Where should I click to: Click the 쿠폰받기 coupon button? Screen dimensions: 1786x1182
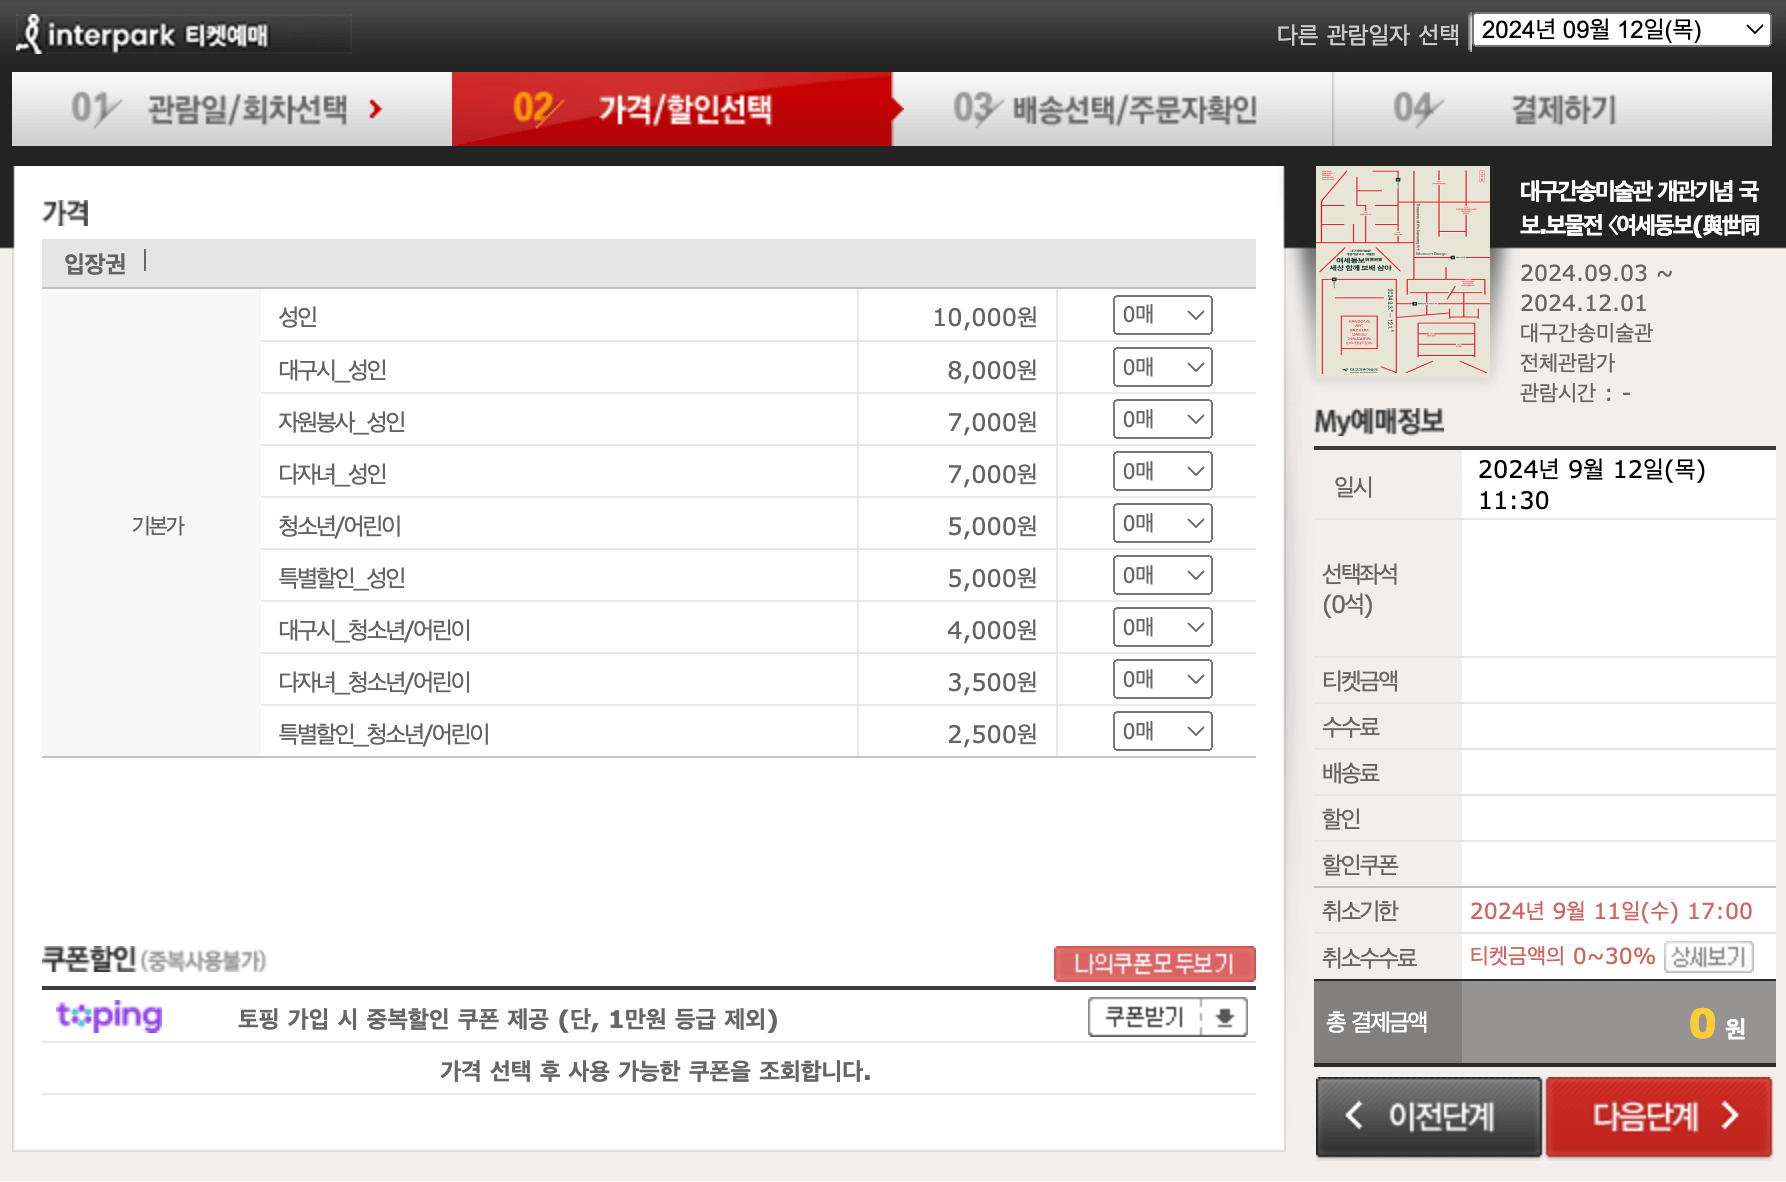[1144, 1017]
